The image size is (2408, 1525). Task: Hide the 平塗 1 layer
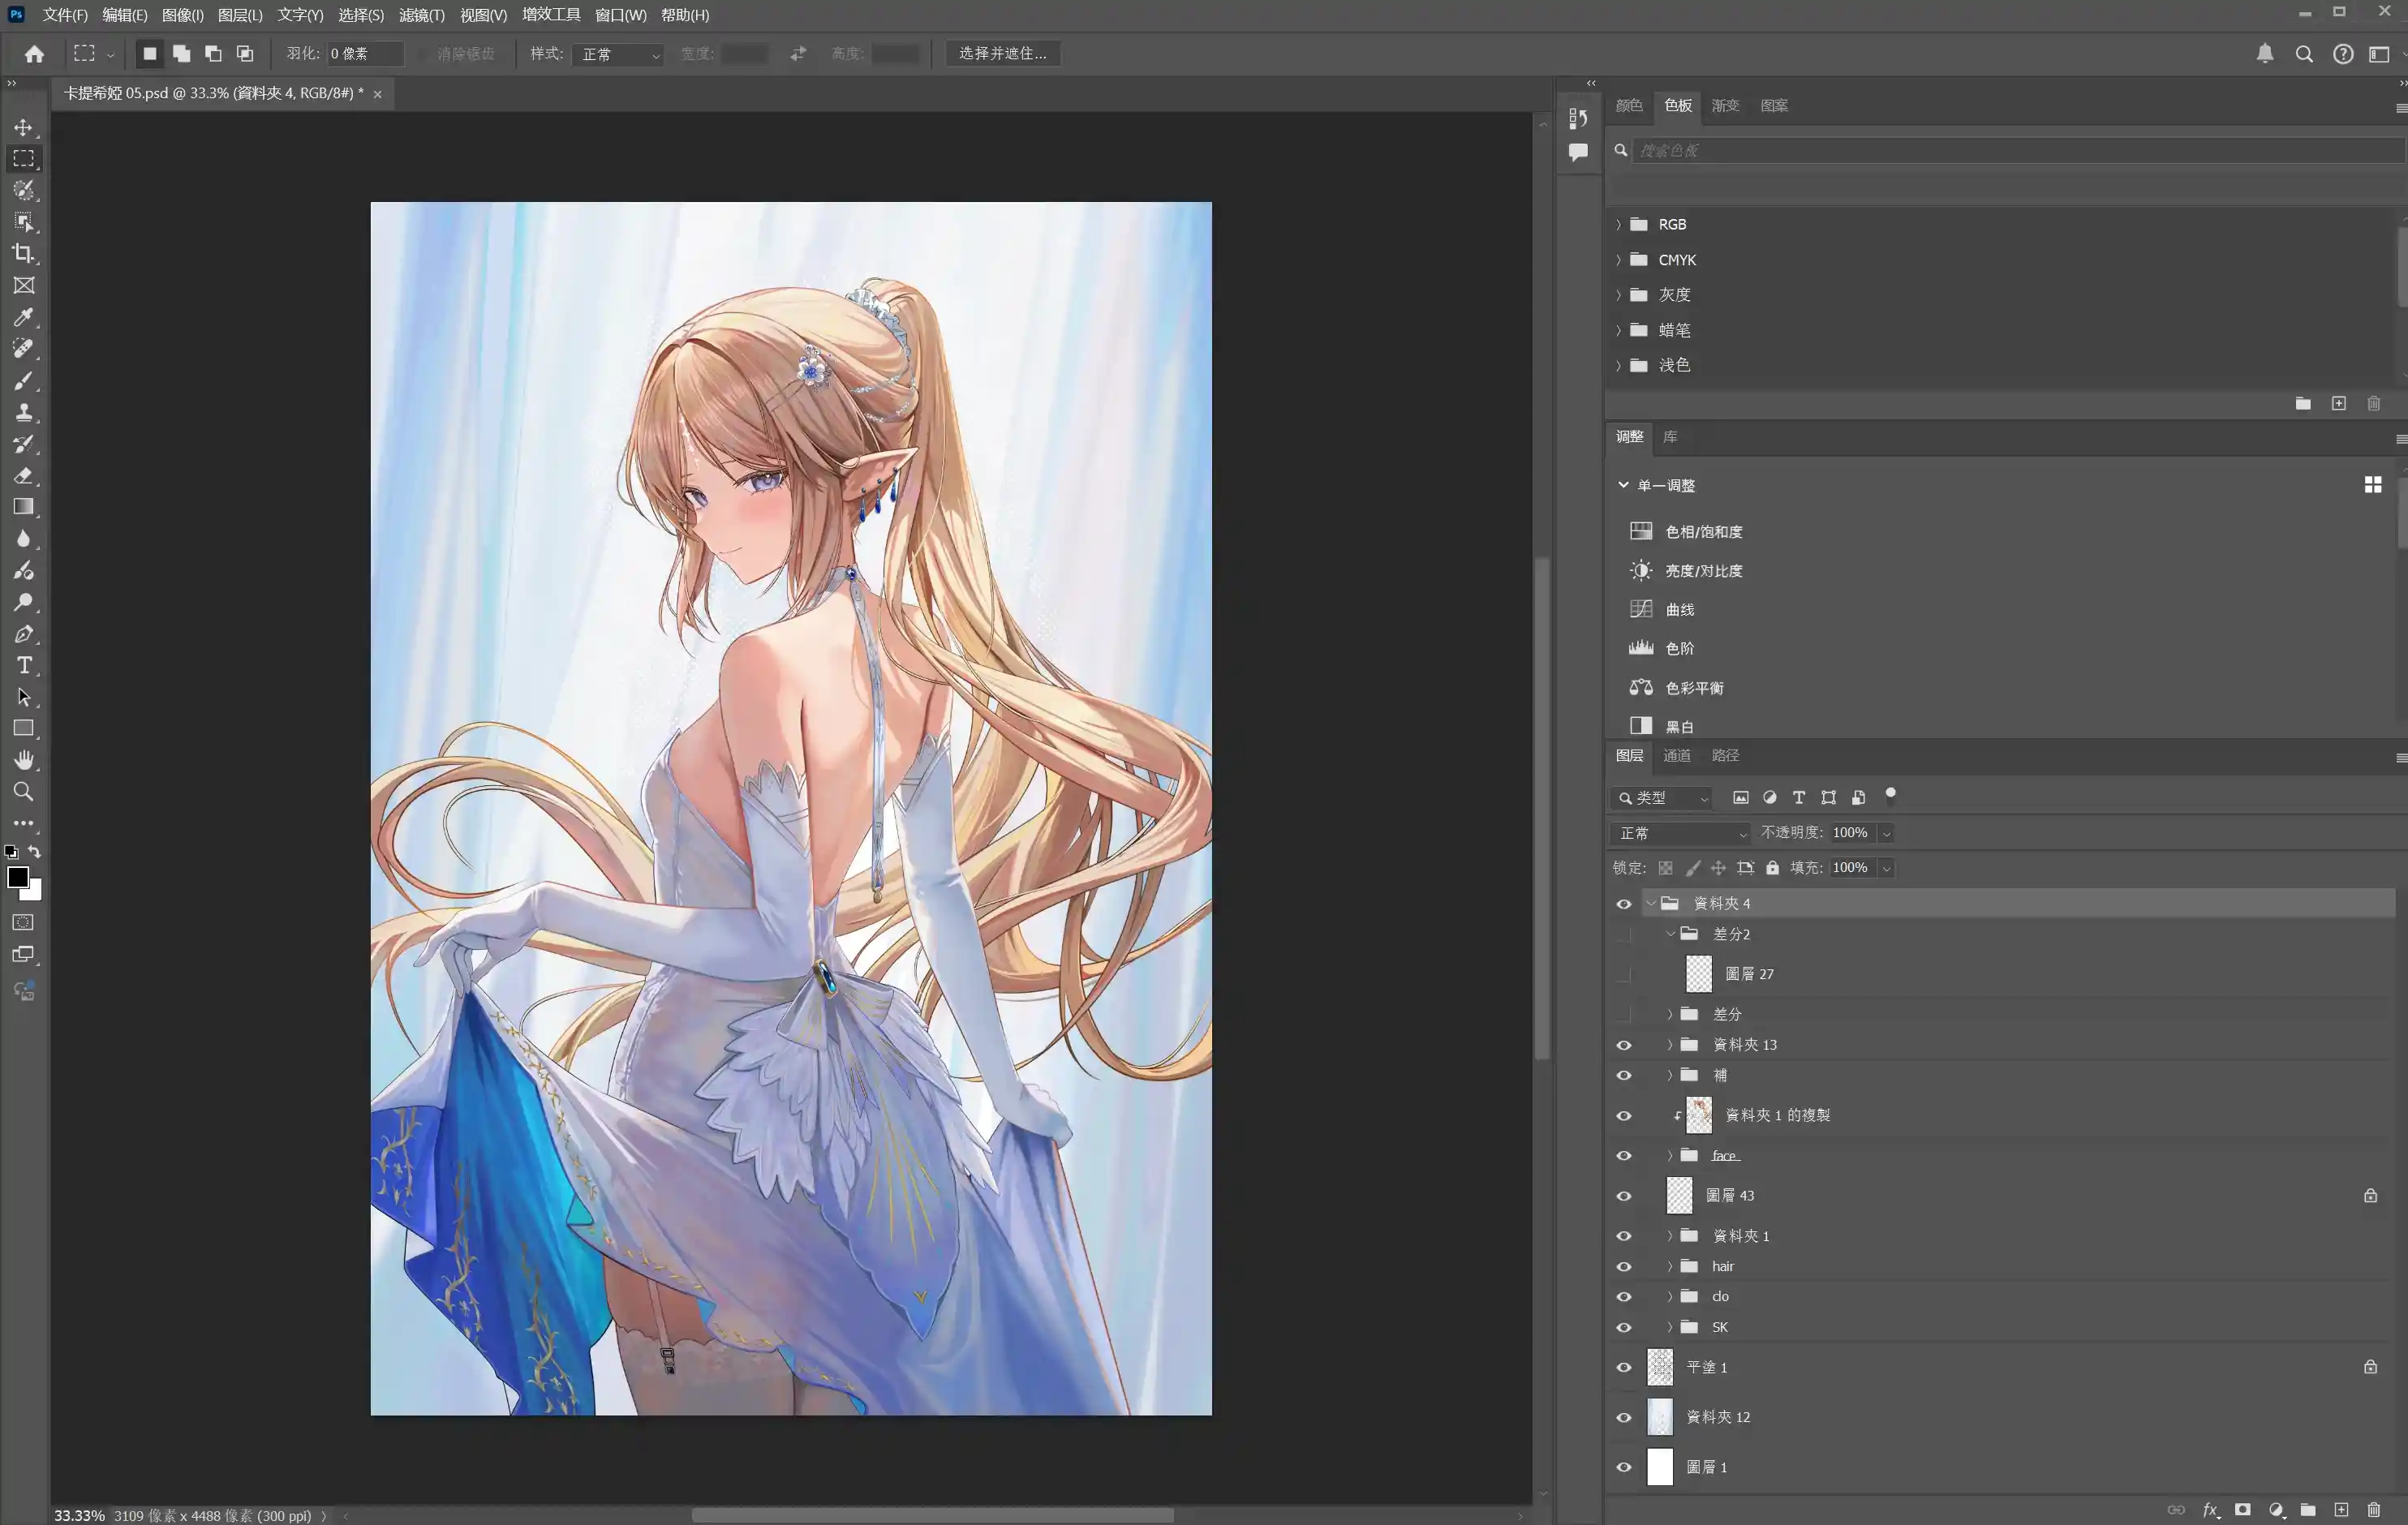(1623, 1368)
